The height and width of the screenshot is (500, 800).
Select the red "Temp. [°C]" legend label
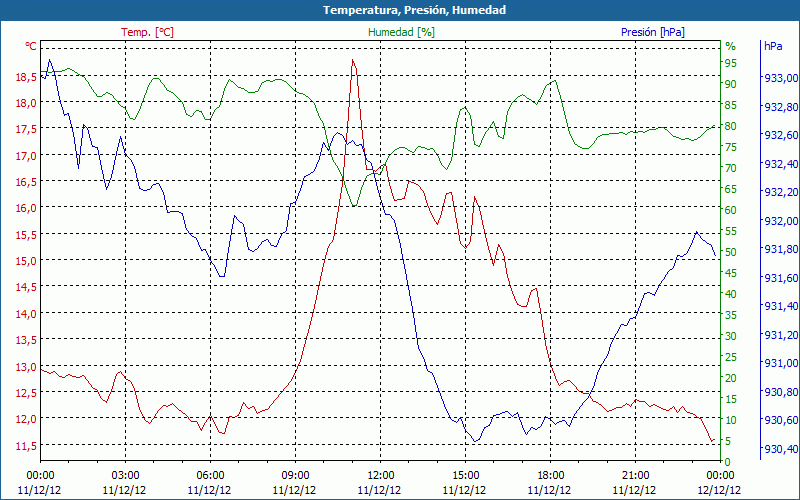pos(147,32)
